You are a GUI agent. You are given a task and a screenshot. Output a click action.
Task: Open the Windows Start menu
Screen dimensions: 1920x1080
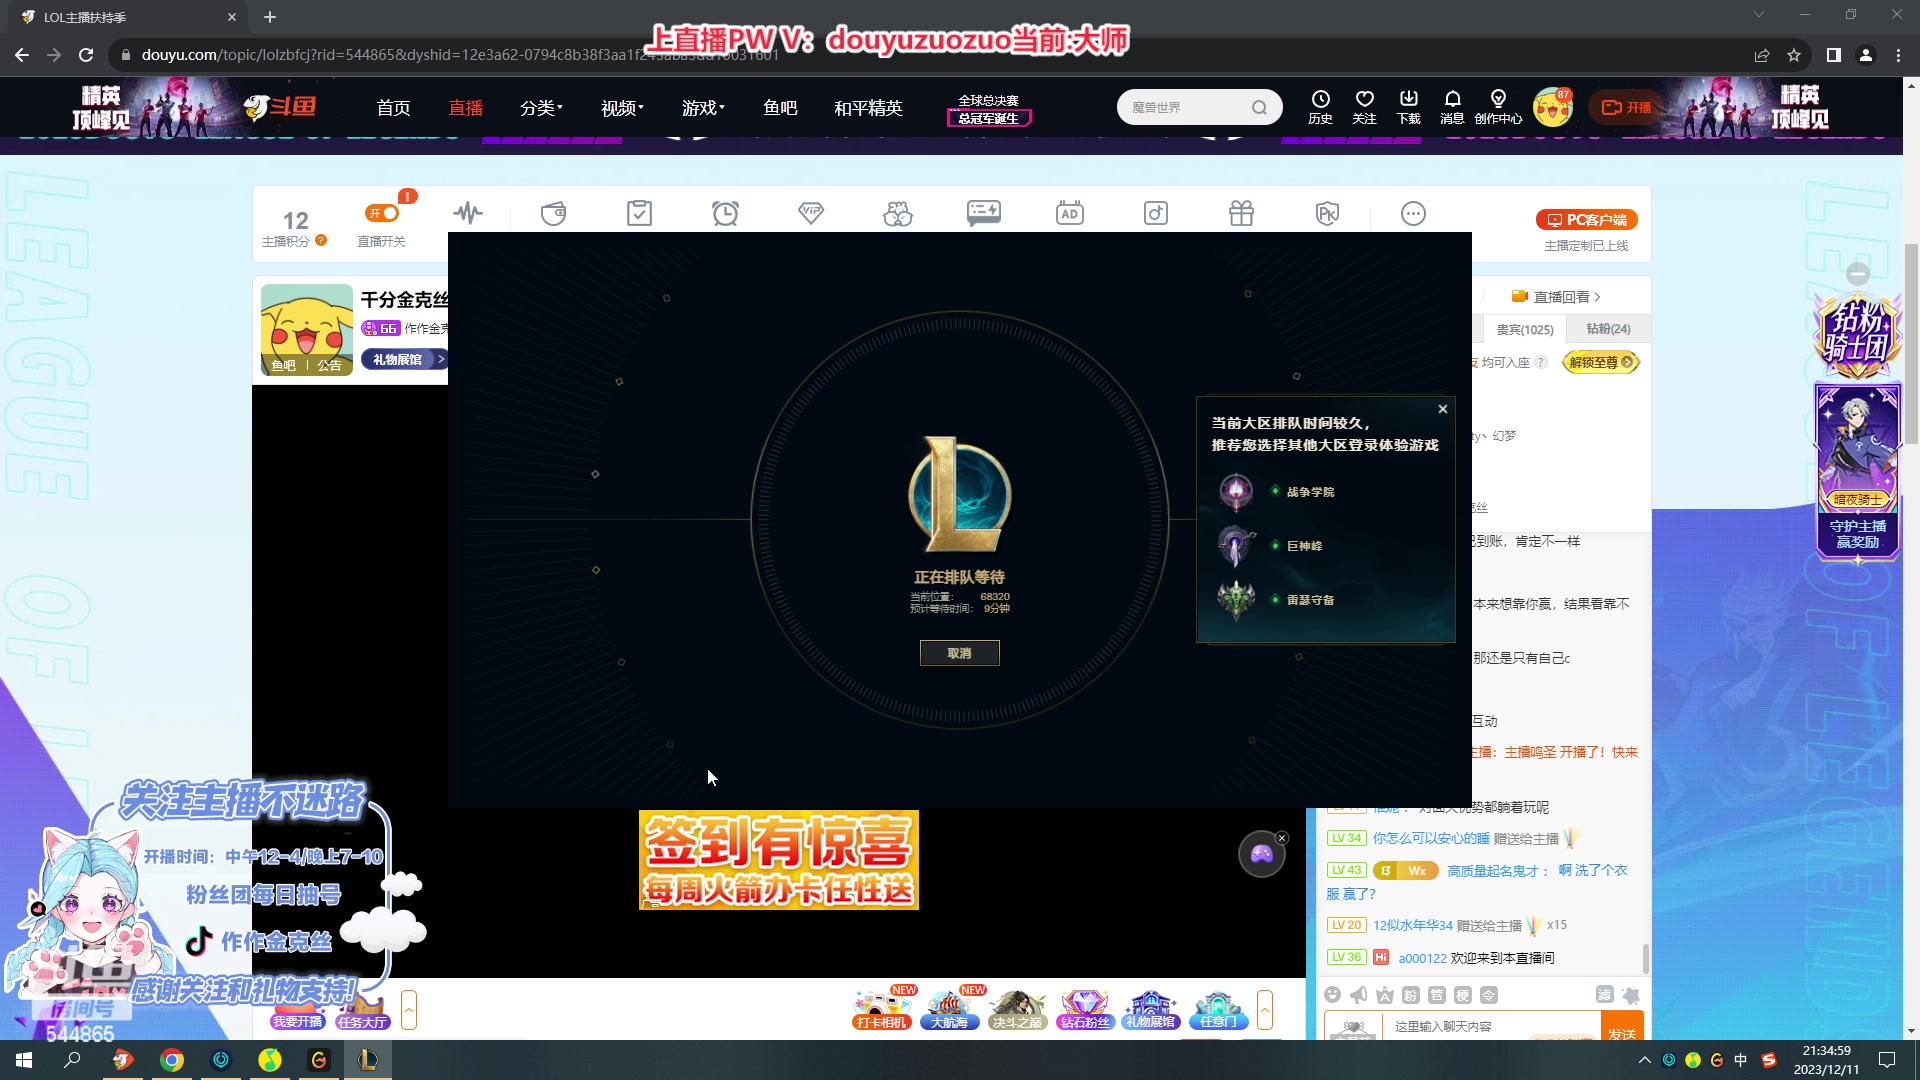(x=24, y=1060)
